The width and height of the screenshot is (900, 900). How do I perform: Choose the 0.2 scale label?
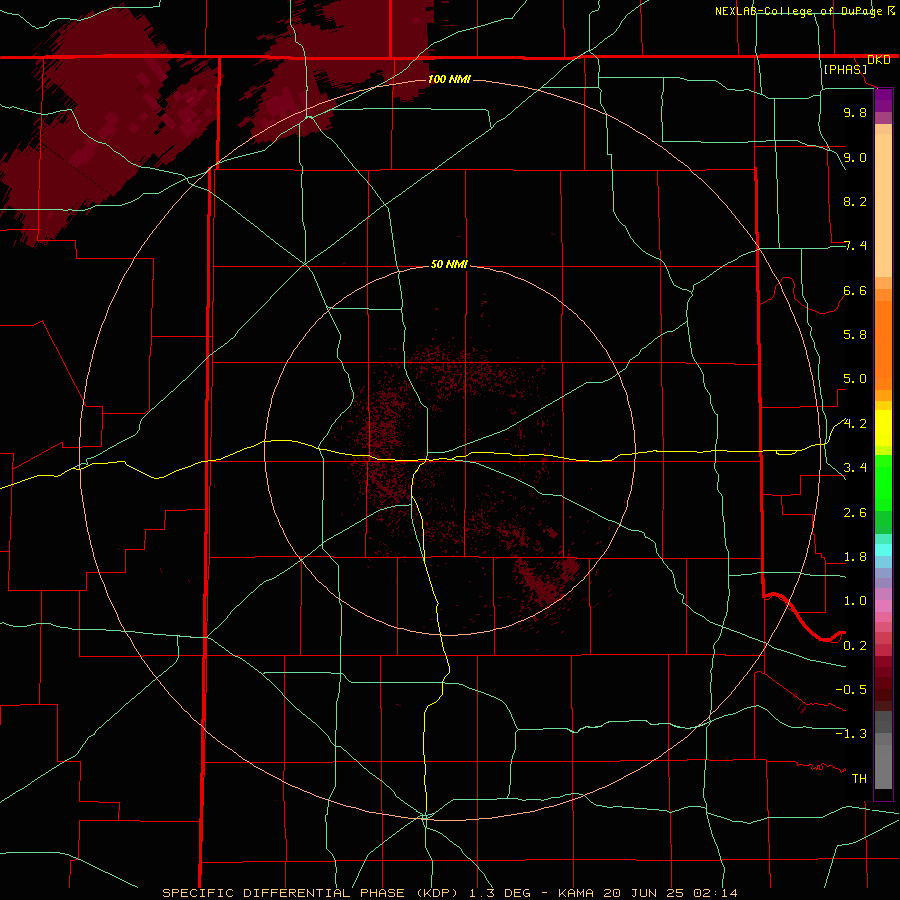tap(855, 646)
